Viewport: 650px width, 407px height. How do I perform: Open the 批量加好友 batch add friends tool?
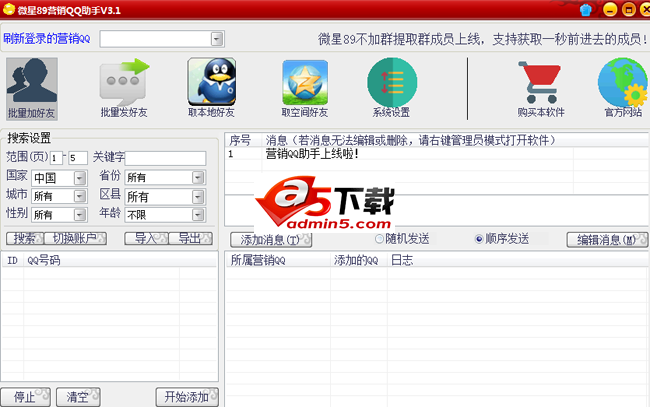coord(32,89)
